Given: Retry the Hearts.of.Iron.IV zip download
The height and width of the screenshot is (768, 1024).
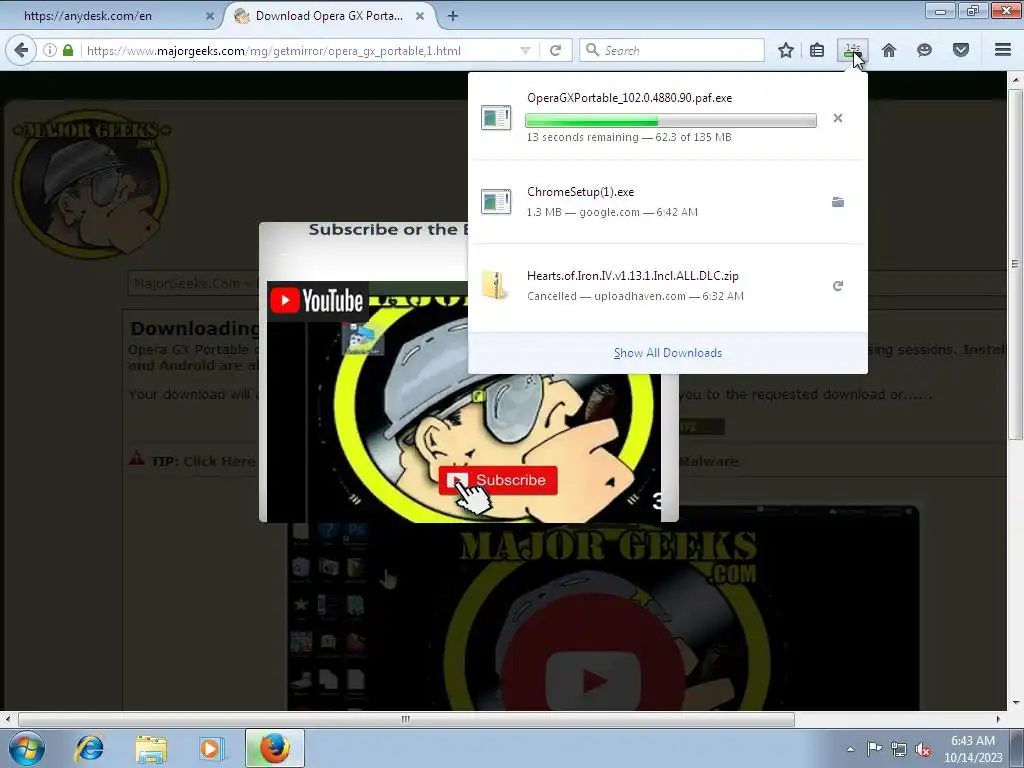Looking at the screenshot, I should pyautogui.click(x=838, y=286).
